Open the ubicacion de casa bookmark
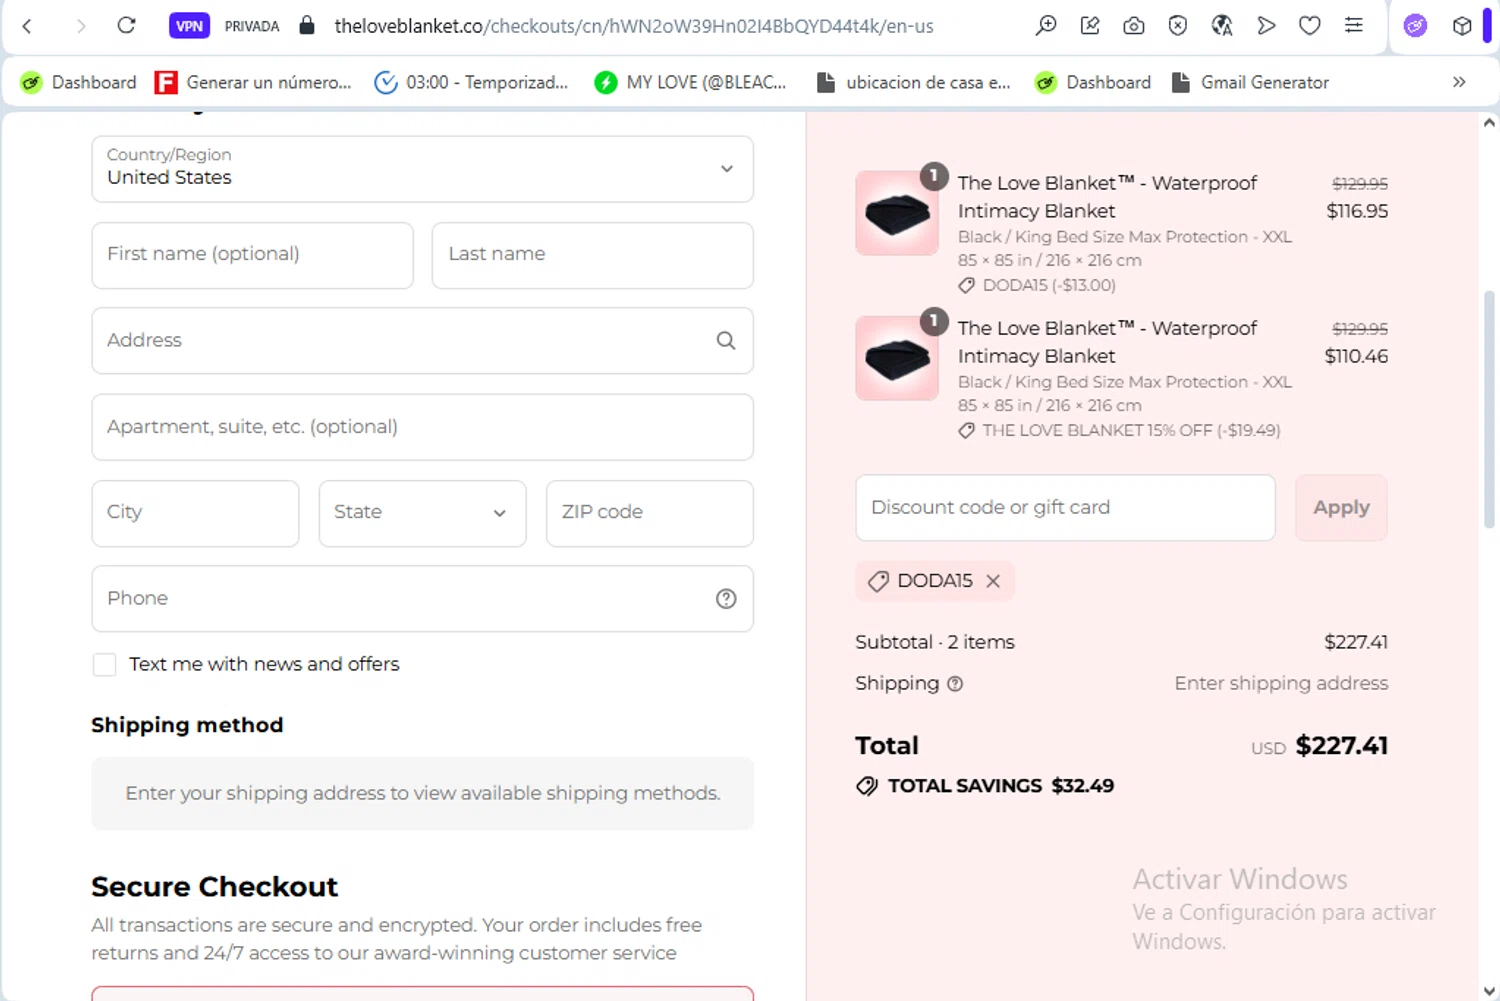 tap(913, 82)
